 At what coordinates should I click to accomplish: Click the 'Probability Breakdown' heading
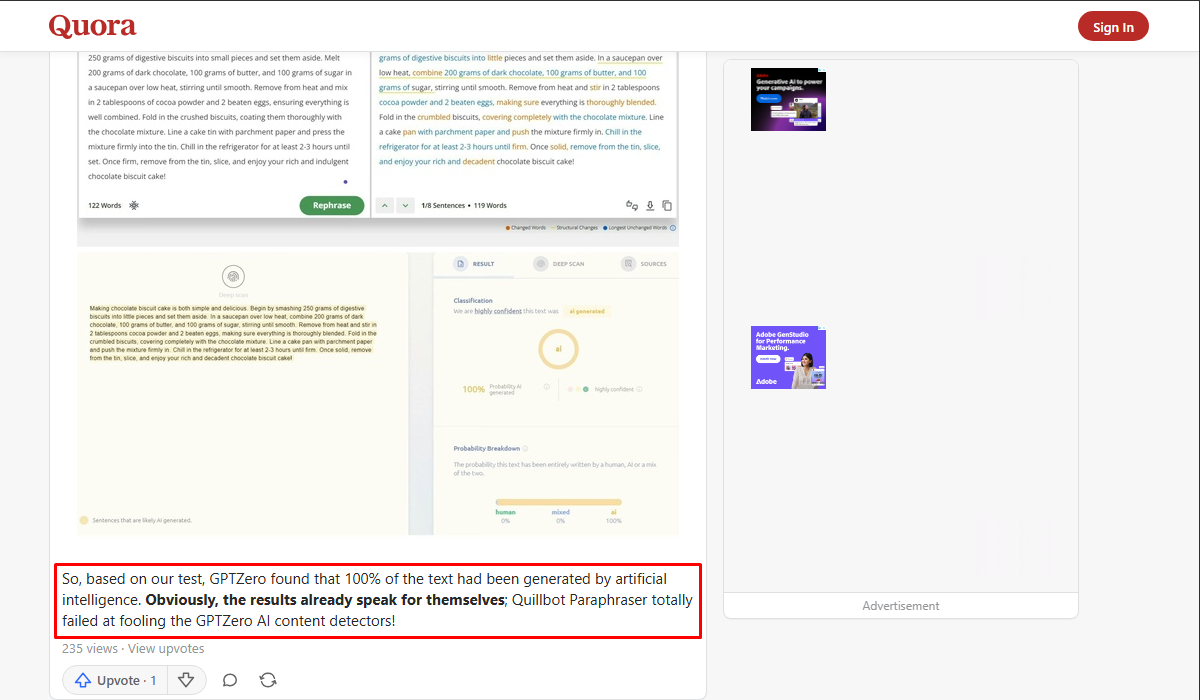coord(487,448)
